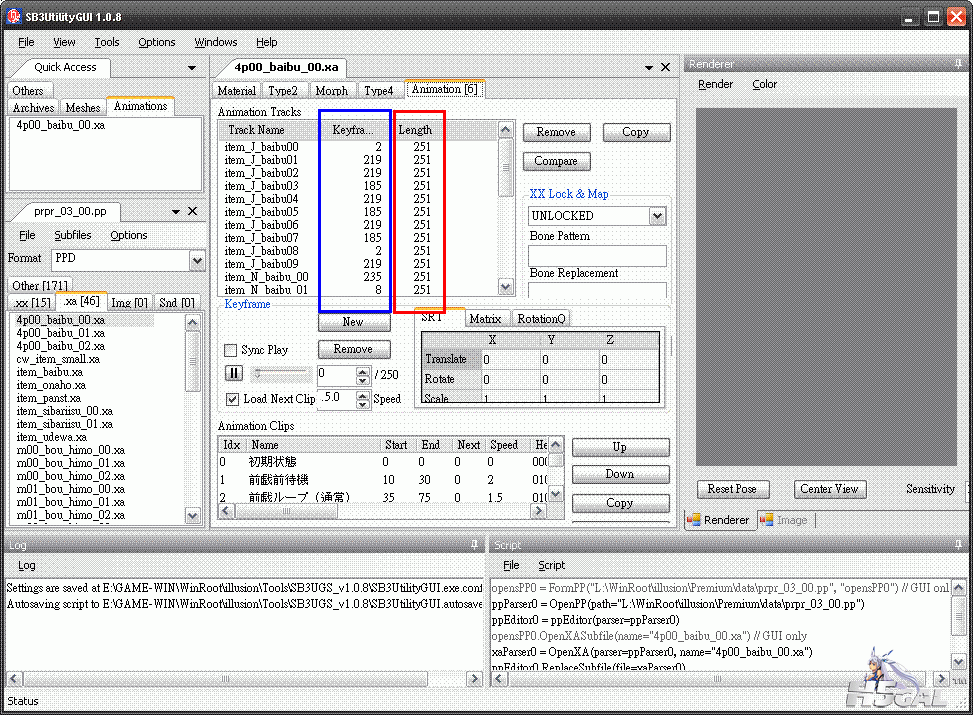Screen dimensions: 973x715
Task: Enable the Sync Play checkbox
Action: 232,350
